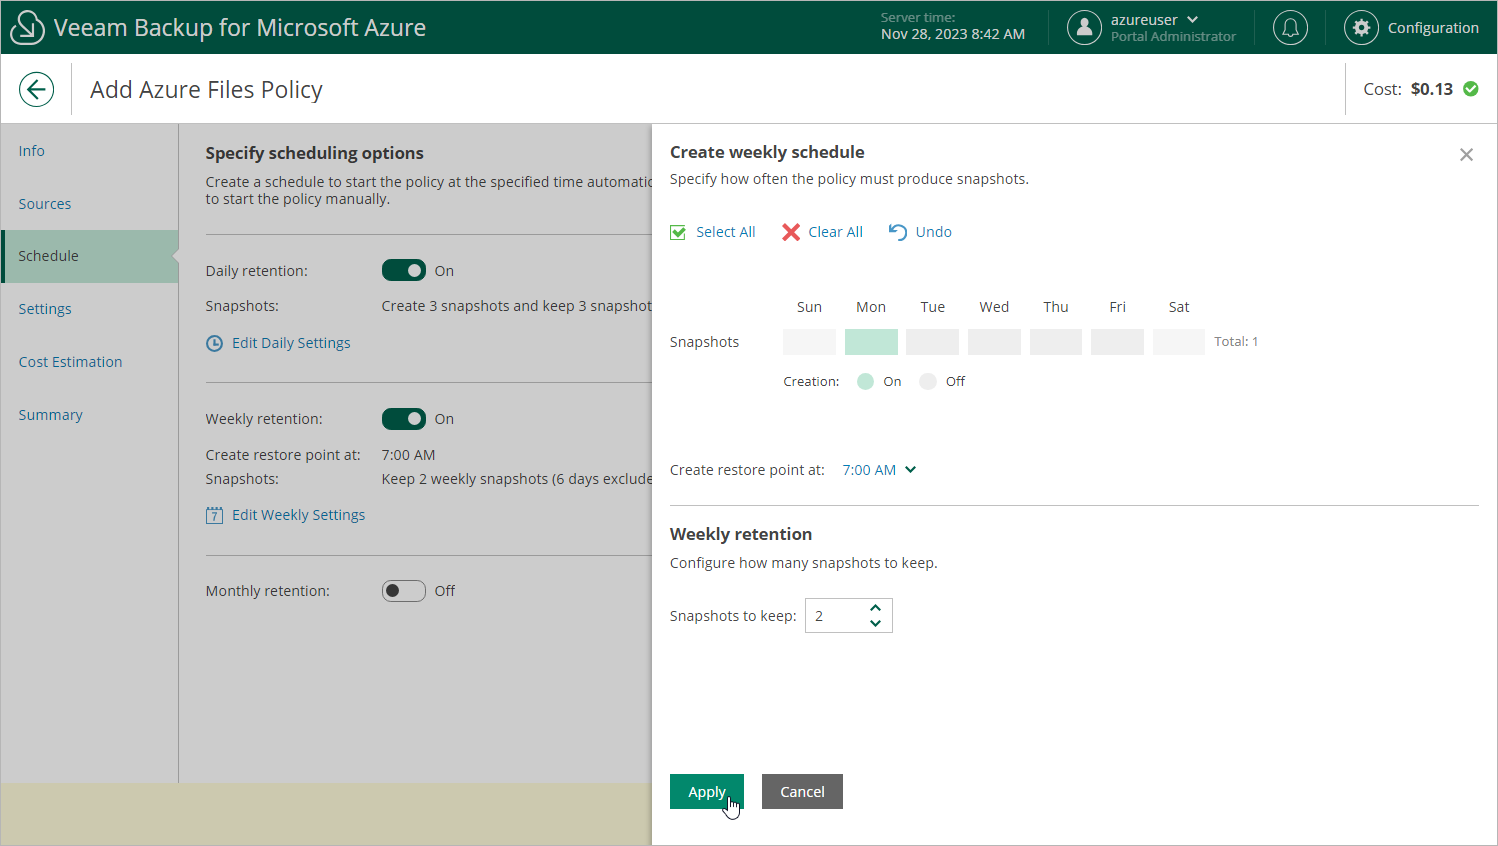Viewport: 1498px width, 846px height.
Task: Increase Snapshots to keep with up arrow
Action: tap(875, 608)
